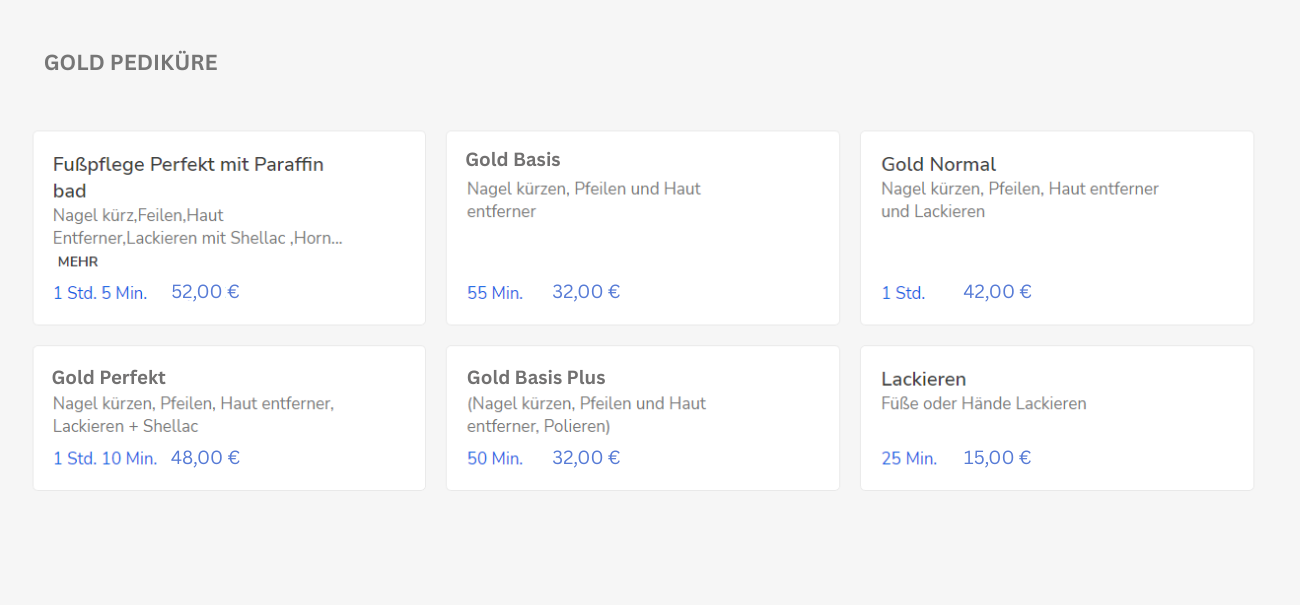This screenshot has height=605, width=1300.
Task: Click the GOLD PEDIKÜRE section heading
Action: click(x=131, y=63)
